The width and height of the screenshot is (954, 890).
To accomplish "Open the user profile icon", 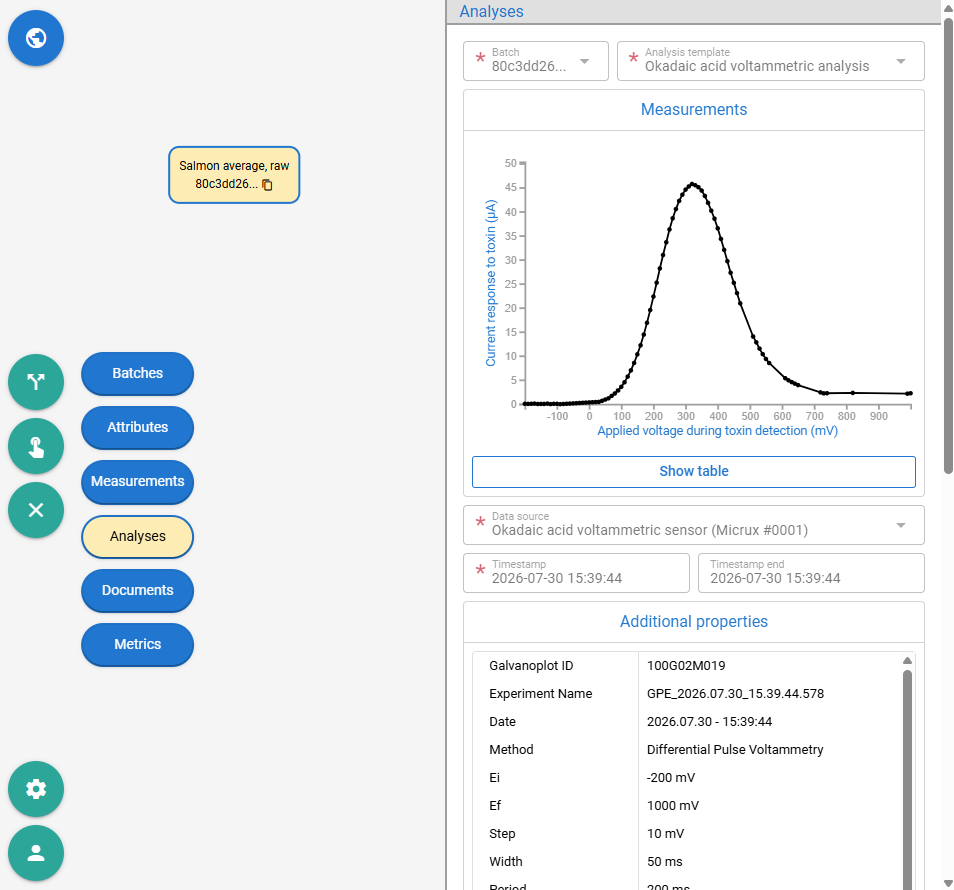I will pos(36,853).
